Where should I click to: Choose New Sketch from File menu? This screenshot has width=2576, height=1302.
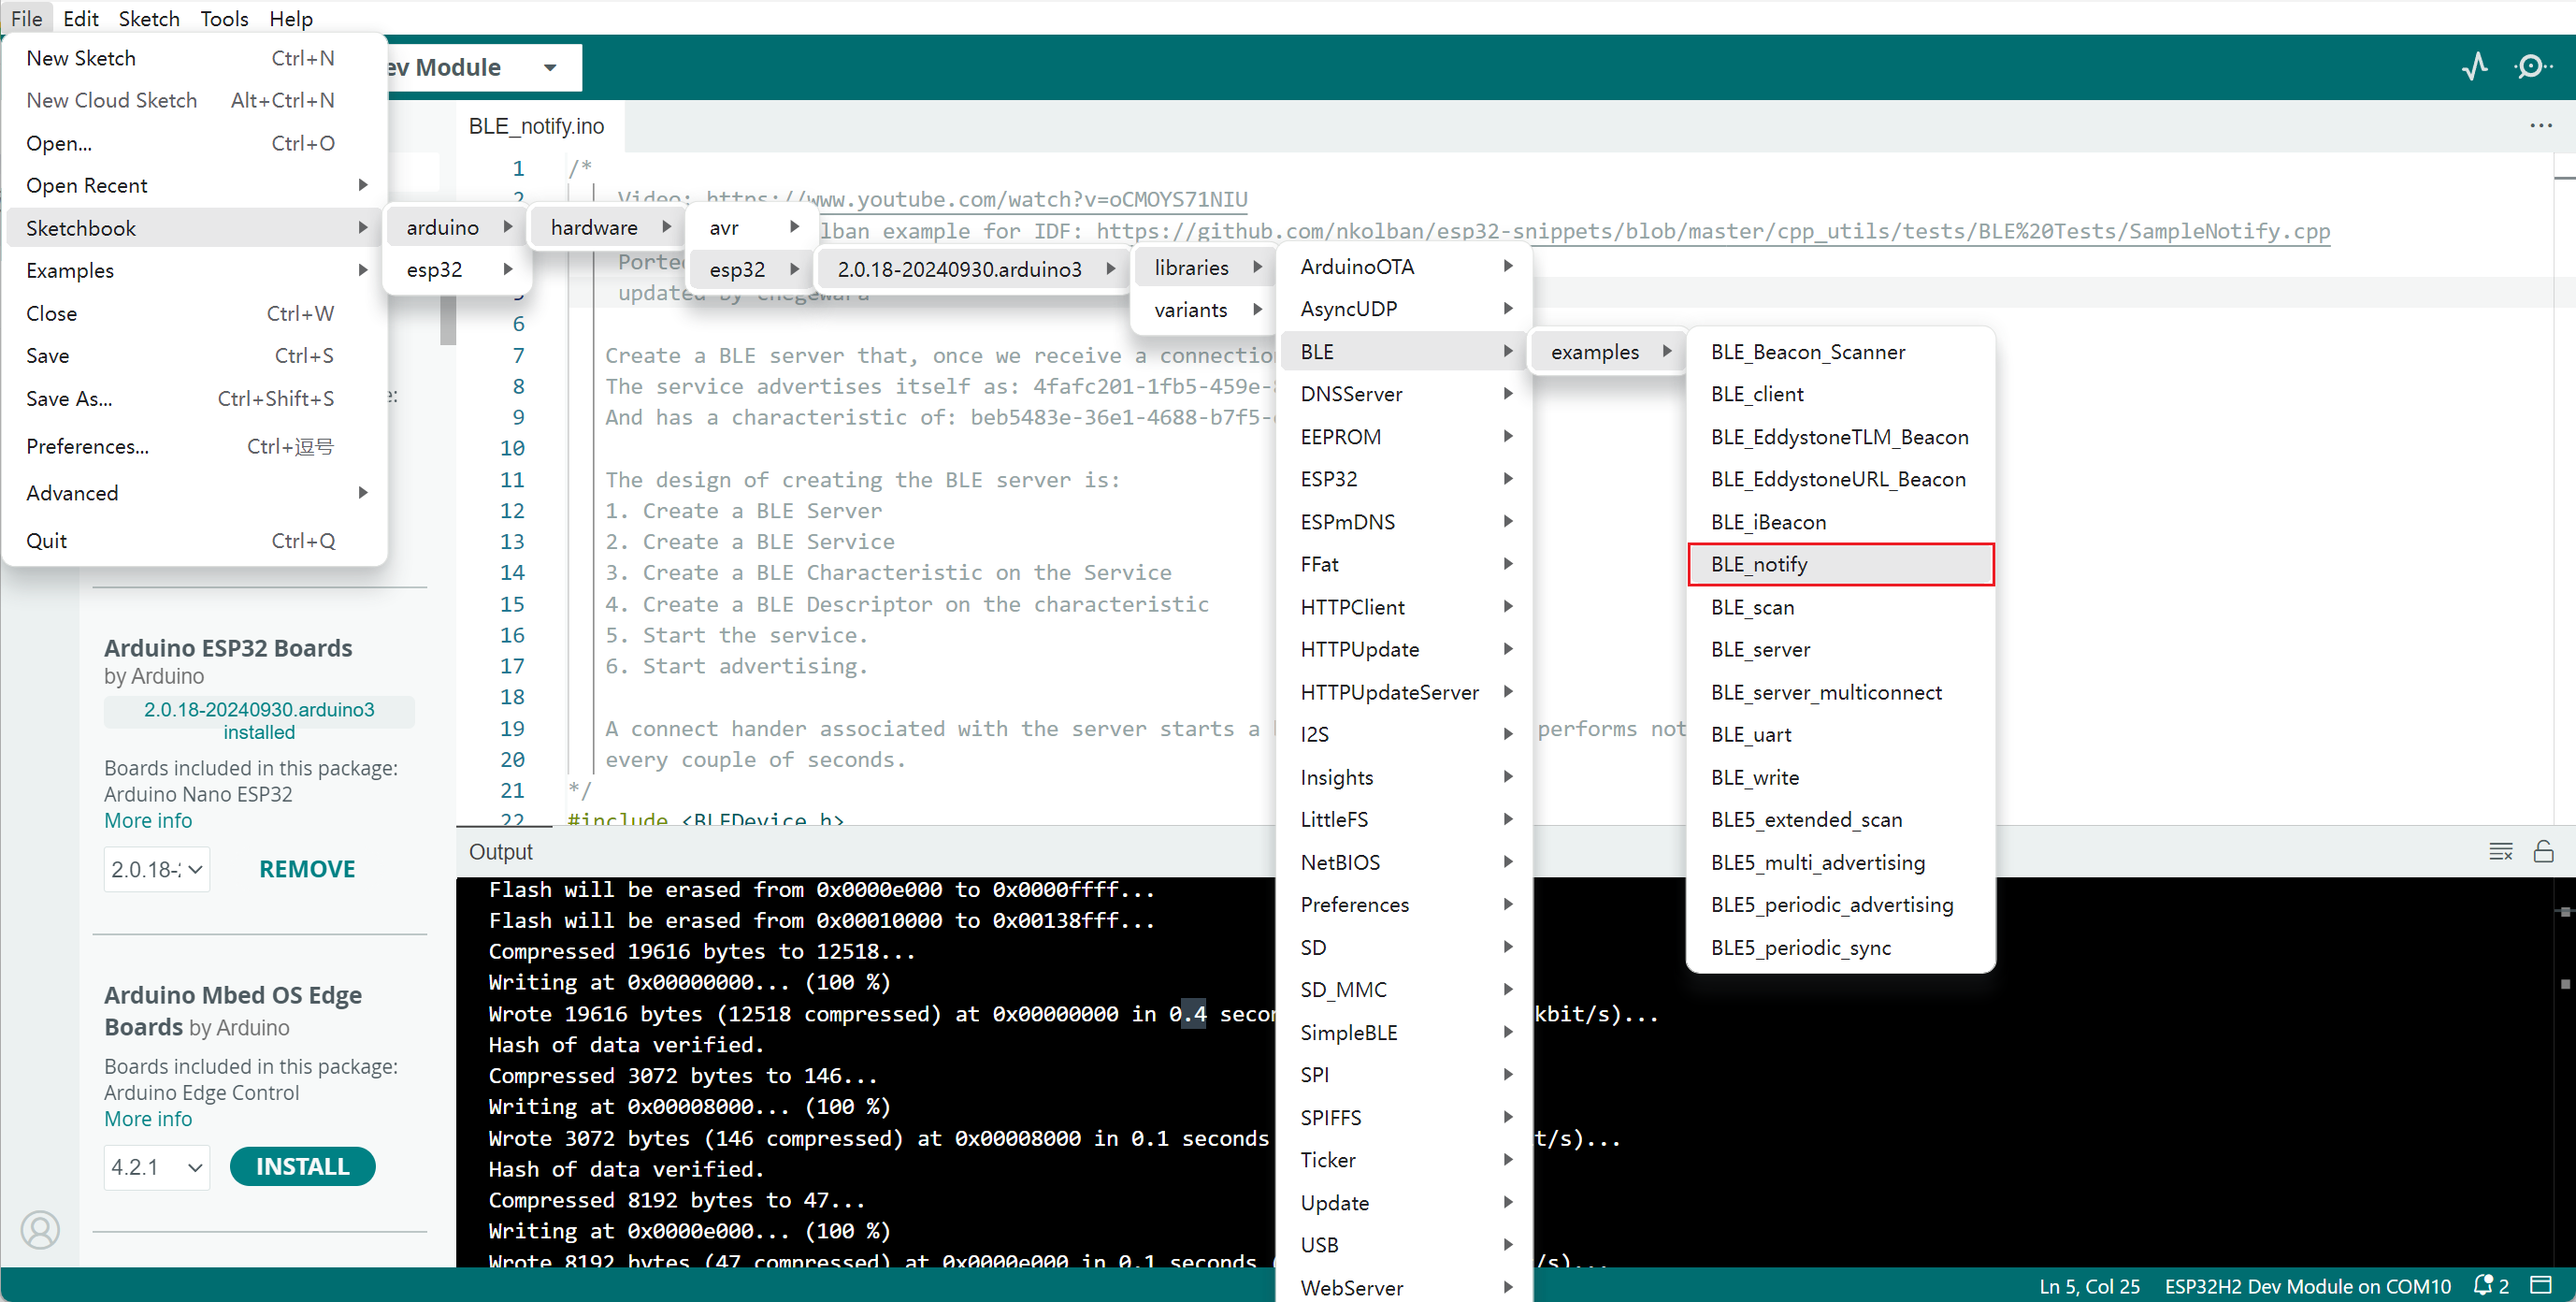[196, 58]
